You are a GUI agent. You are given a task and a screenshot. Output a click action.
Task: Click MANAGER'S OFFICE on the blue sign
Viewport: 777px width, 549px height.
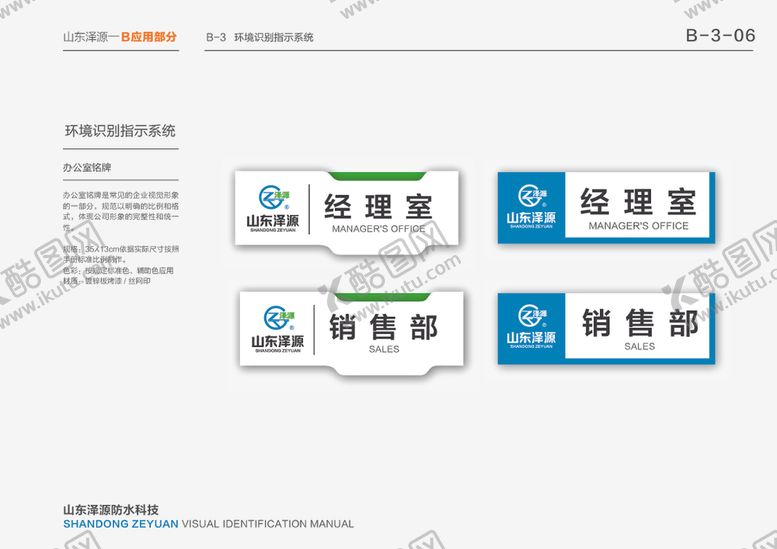point(638,226)
